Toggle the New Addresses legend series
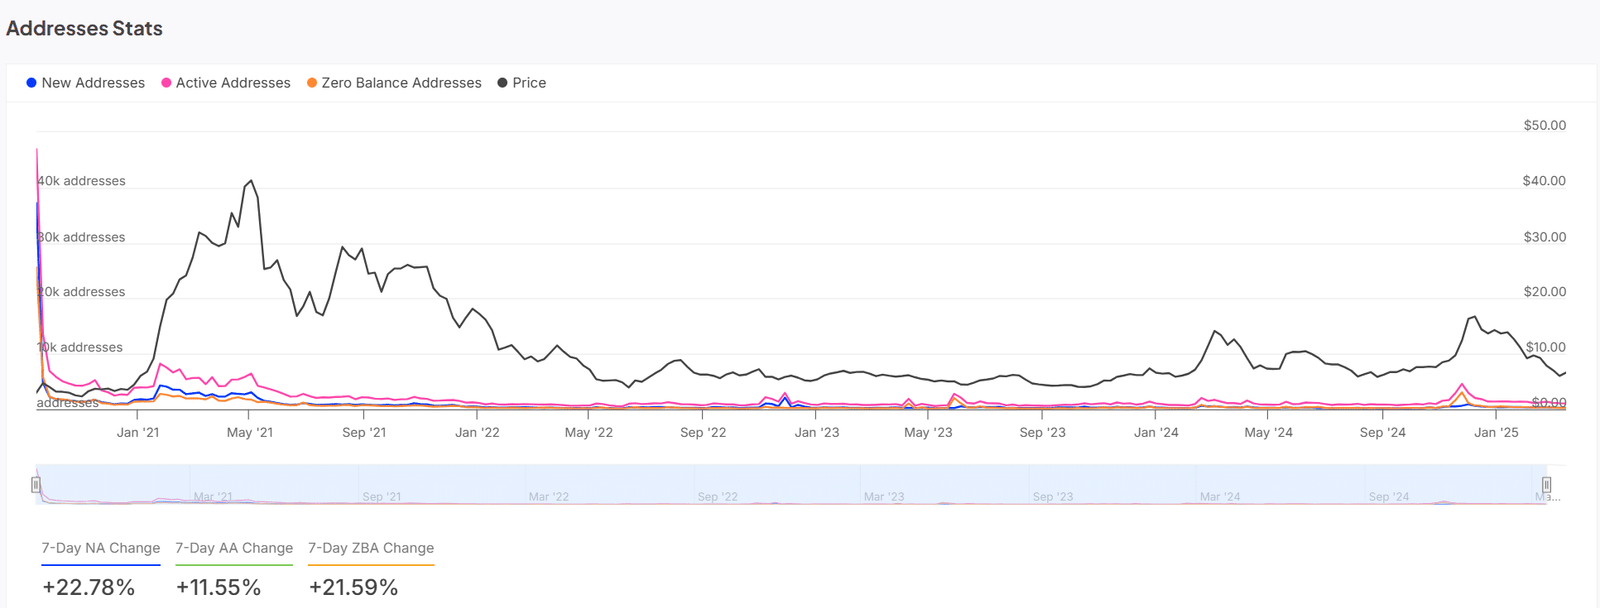 click(x=86, y=83)
